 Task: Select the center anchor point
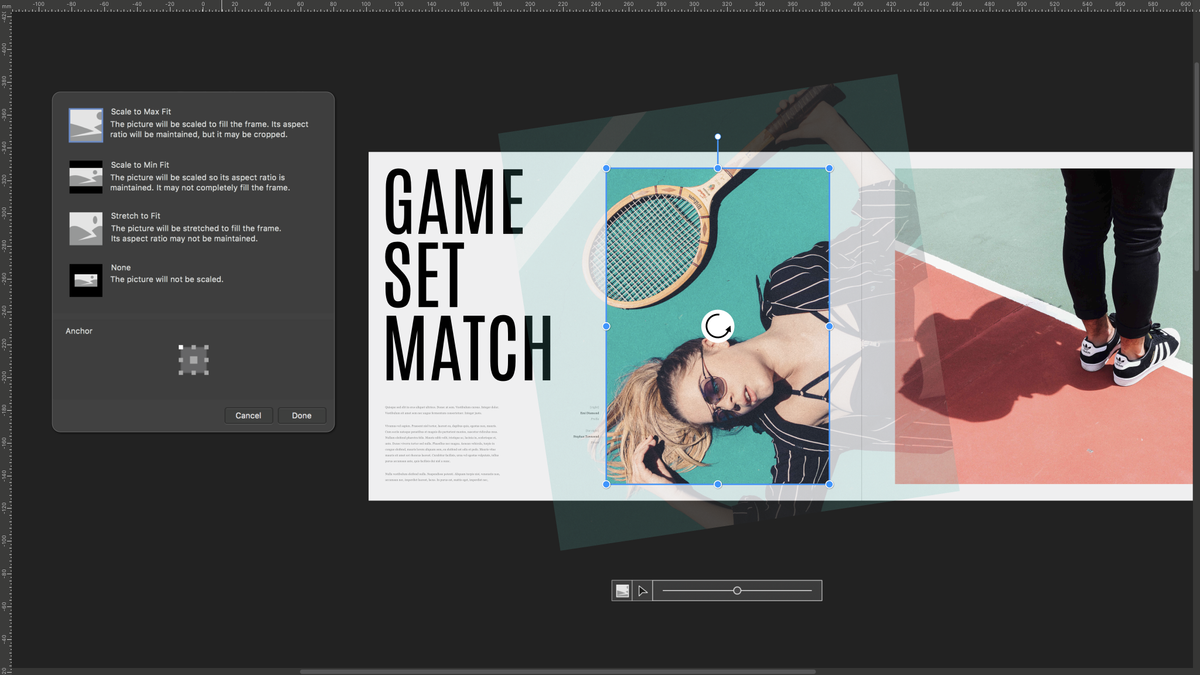pos(193,360)
